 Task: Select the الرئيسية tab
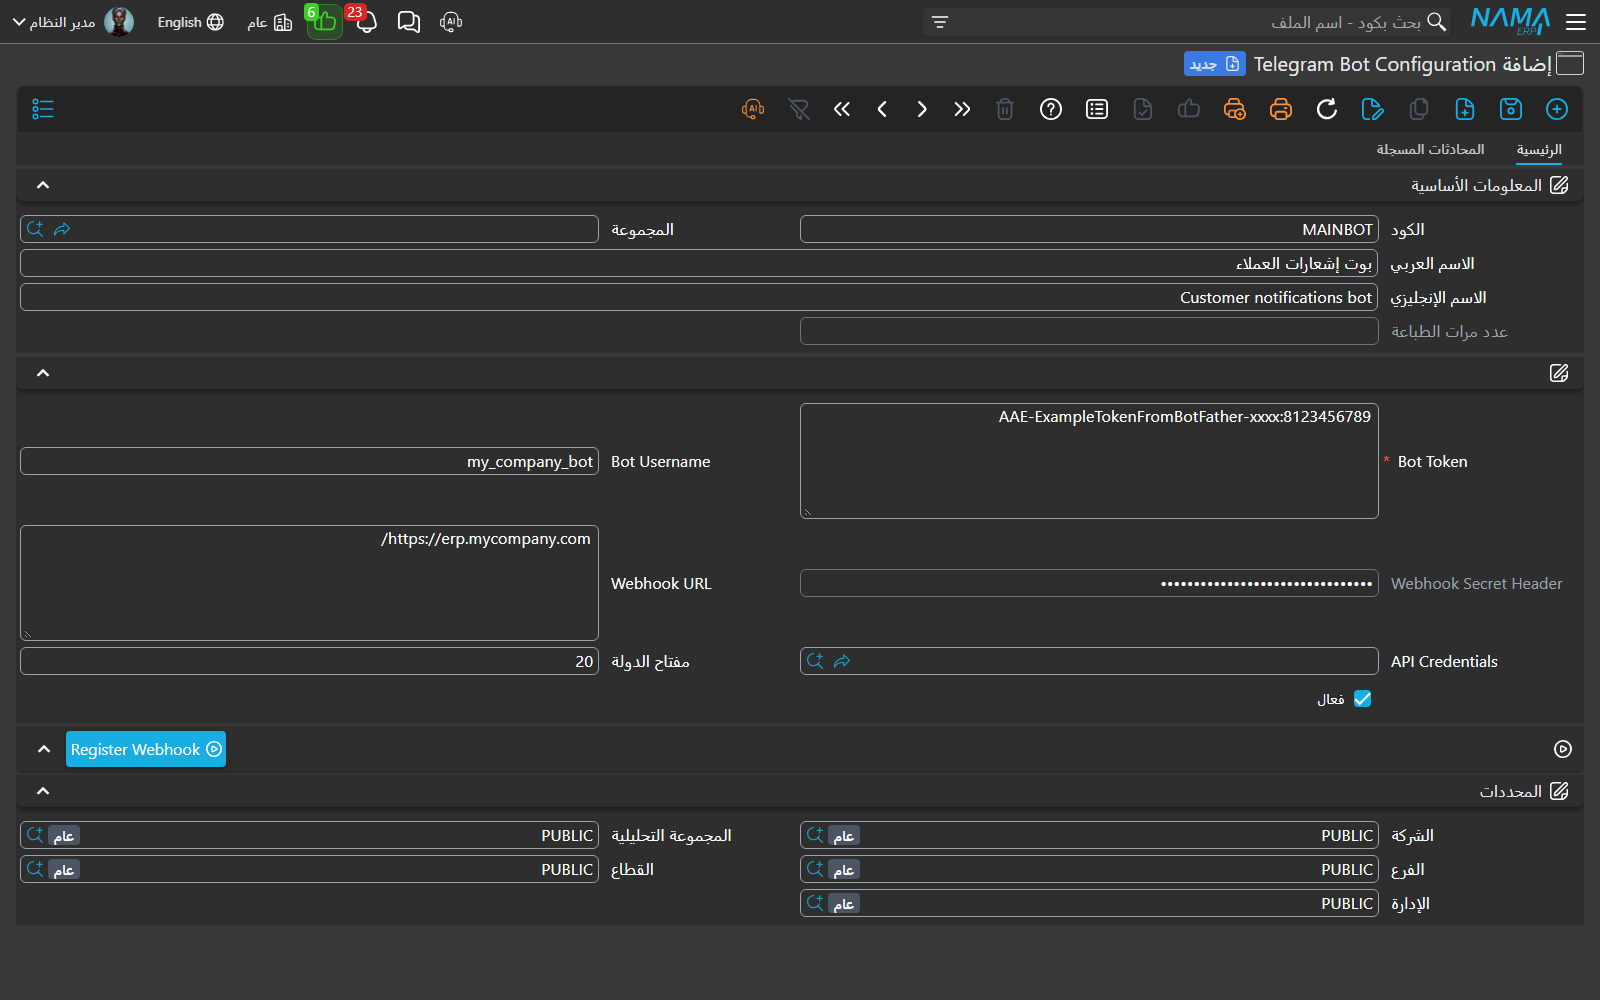(1539, 149)
